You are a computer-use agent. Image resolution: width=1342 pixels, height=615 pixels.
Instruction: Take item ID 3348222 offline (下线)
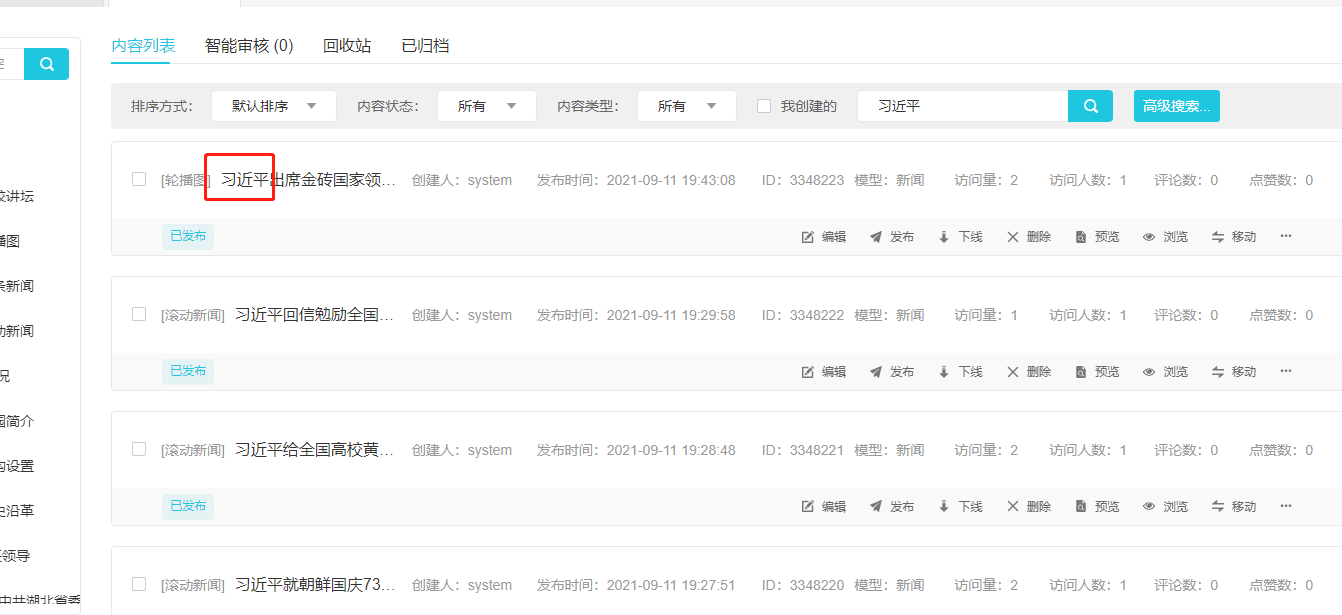tap(960, 372)
